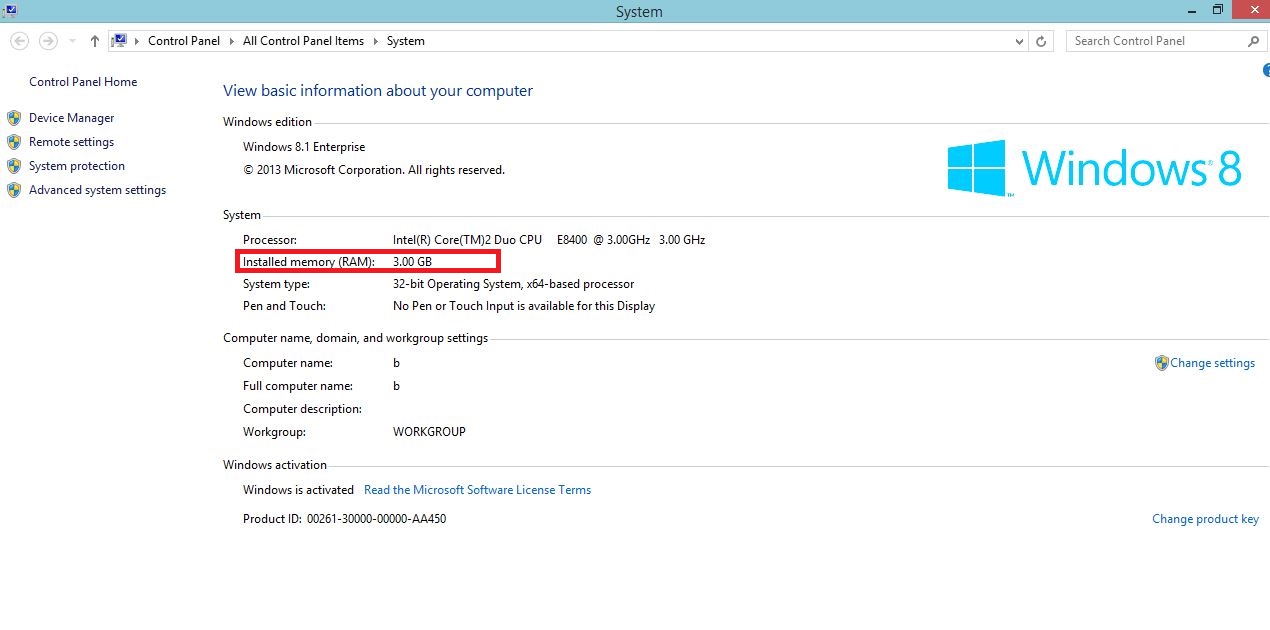Expand the chevron after the computer icon
1270x630 pixels.
point(137,41)
